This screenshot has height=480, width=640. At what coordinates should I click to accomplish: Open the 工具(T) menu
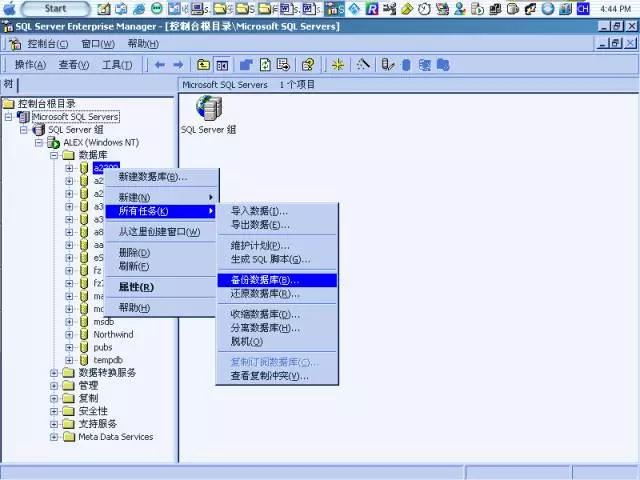[117, 65]
